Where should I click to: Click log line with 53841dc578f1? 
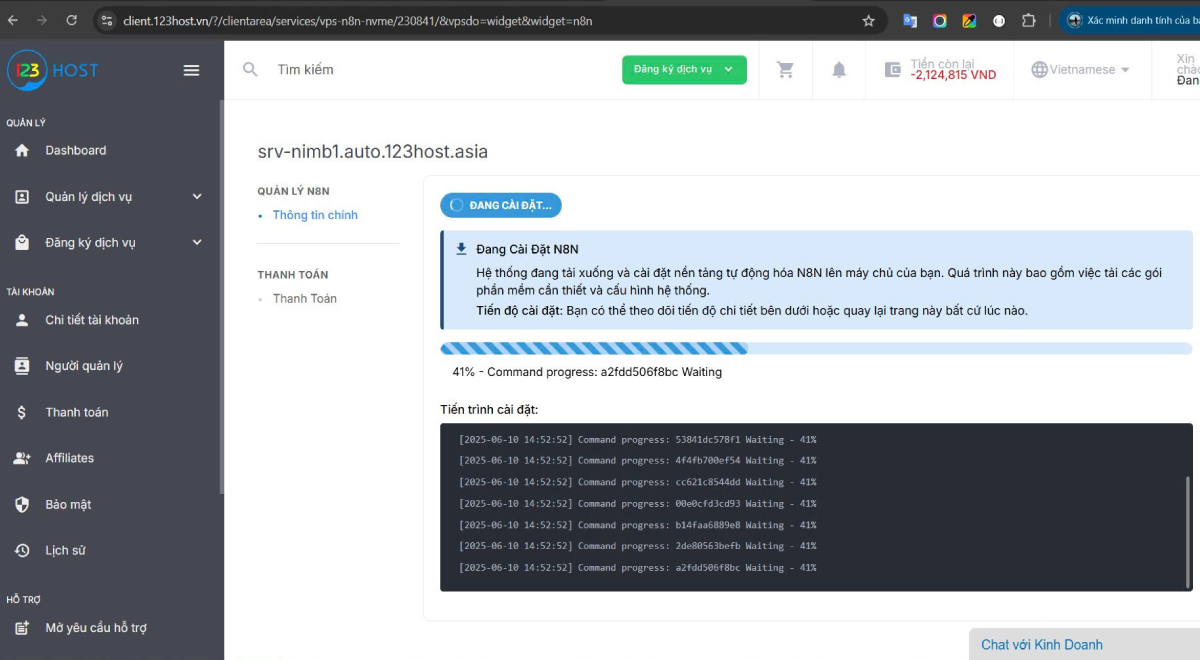(637, 440)
